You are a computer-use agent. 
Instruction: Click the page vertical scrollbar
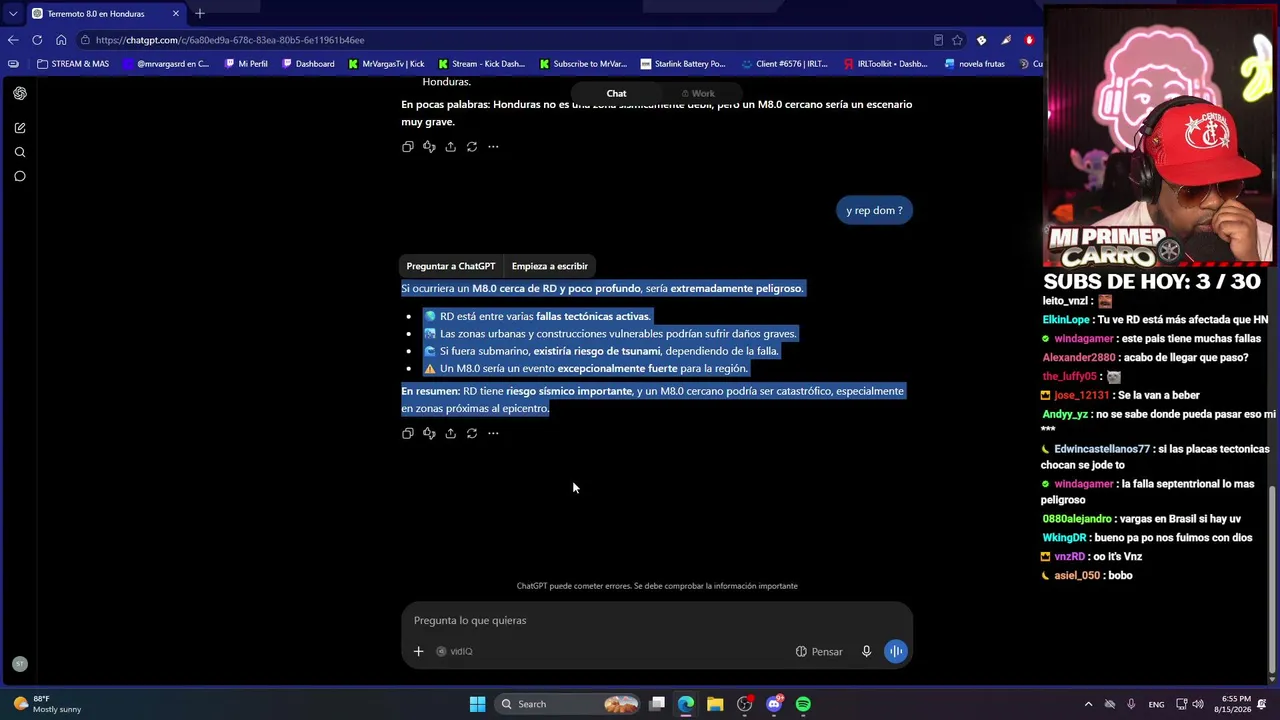1272,579
